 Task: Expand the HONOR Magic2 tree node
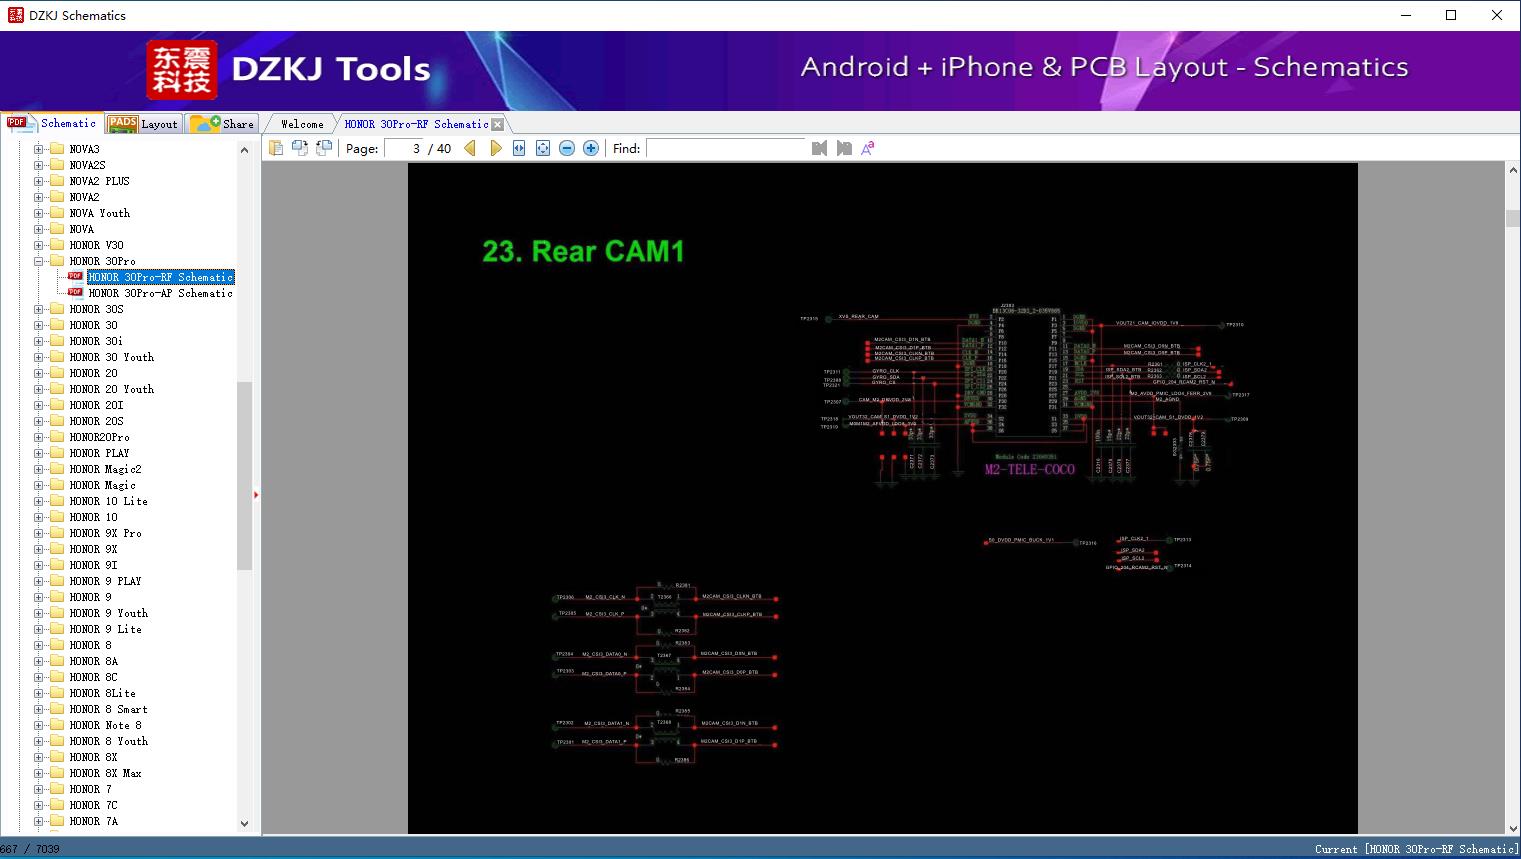39,469
